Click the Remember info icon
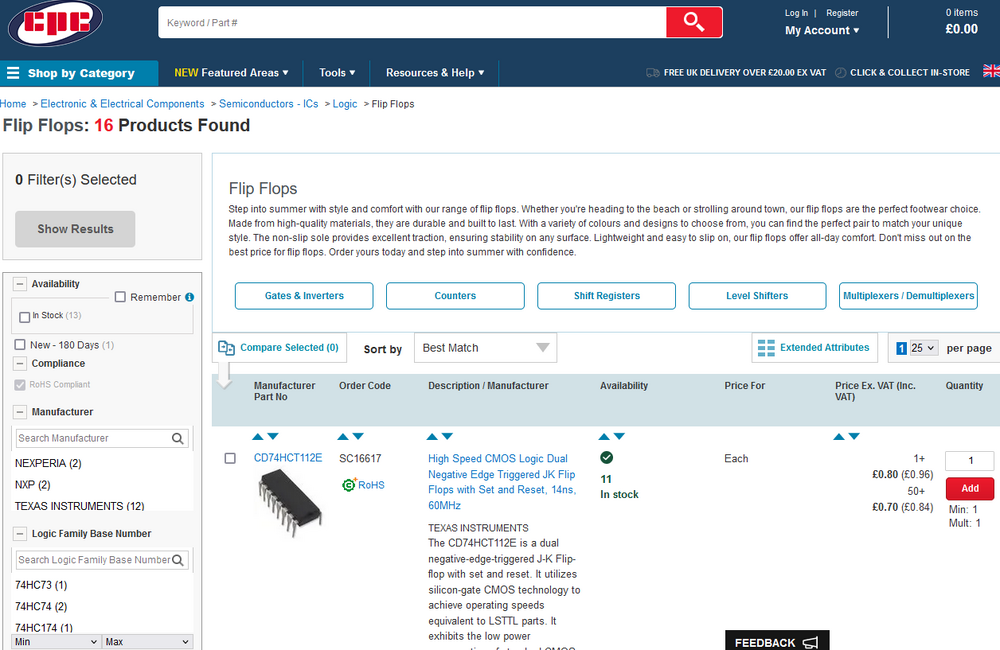The height and width of the screenshot is (650, 1000). [x=189, y=297]
